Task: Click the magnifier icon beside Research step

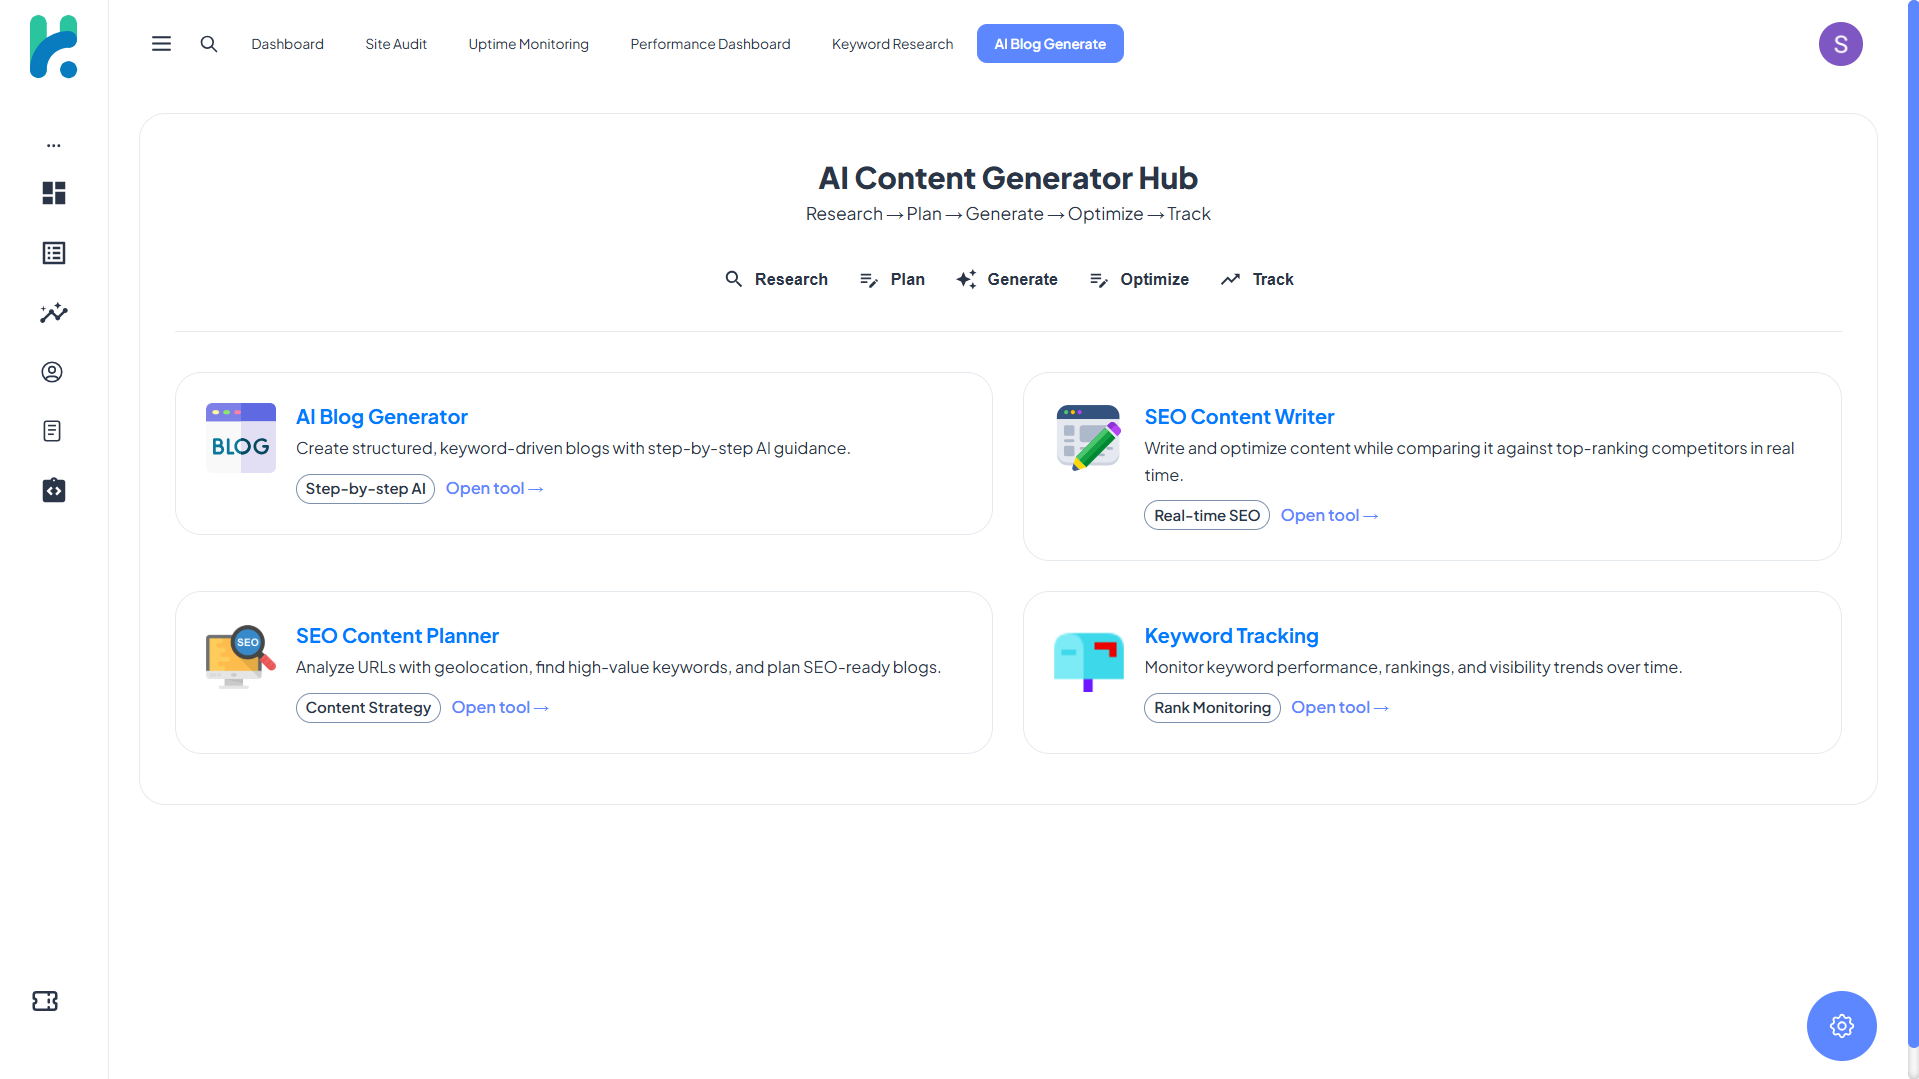Action: click(733, 279)
